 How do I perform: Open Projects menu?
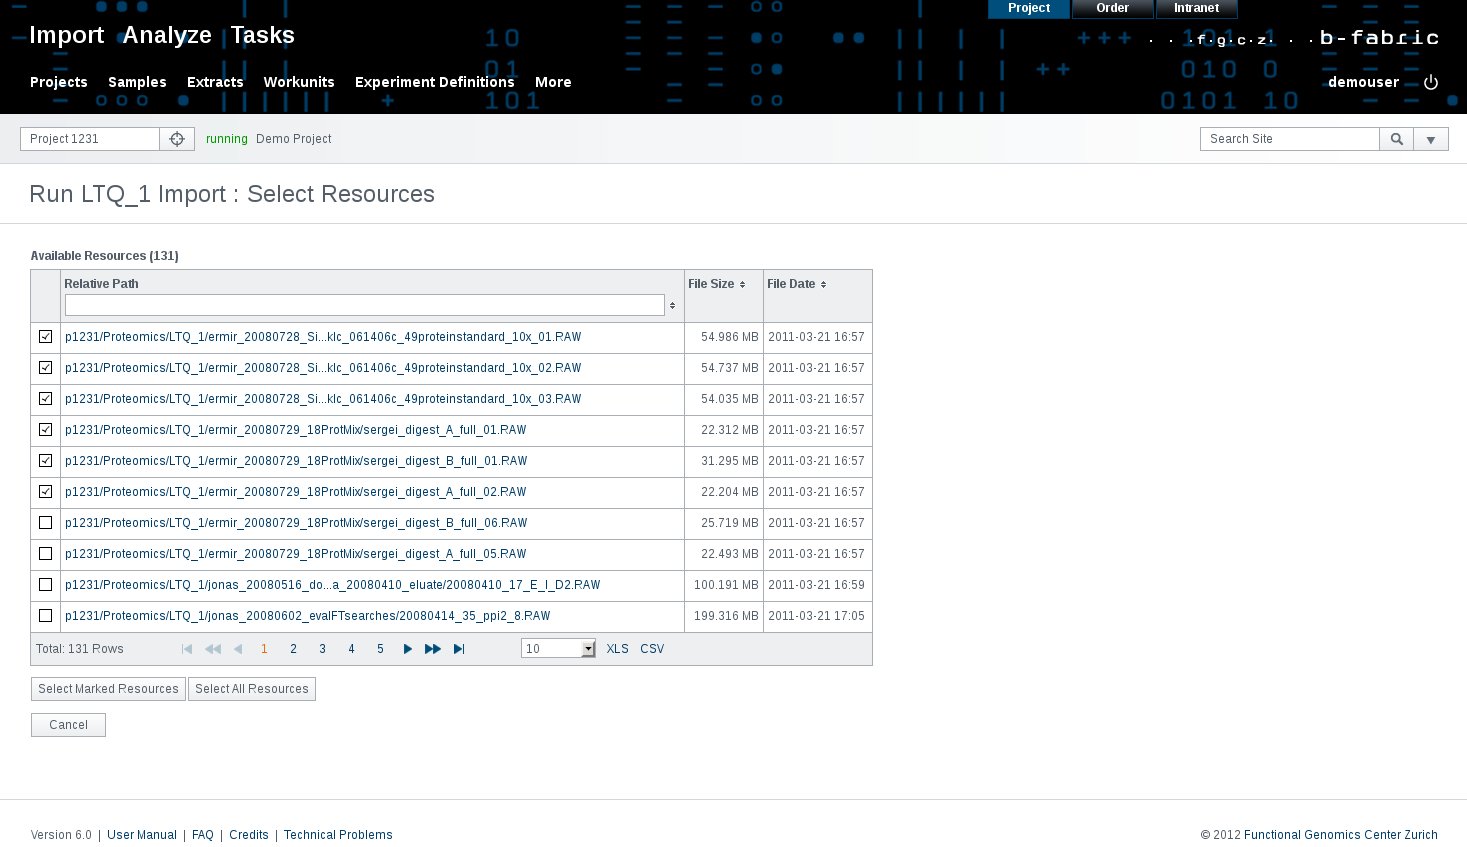click(59, 82)
